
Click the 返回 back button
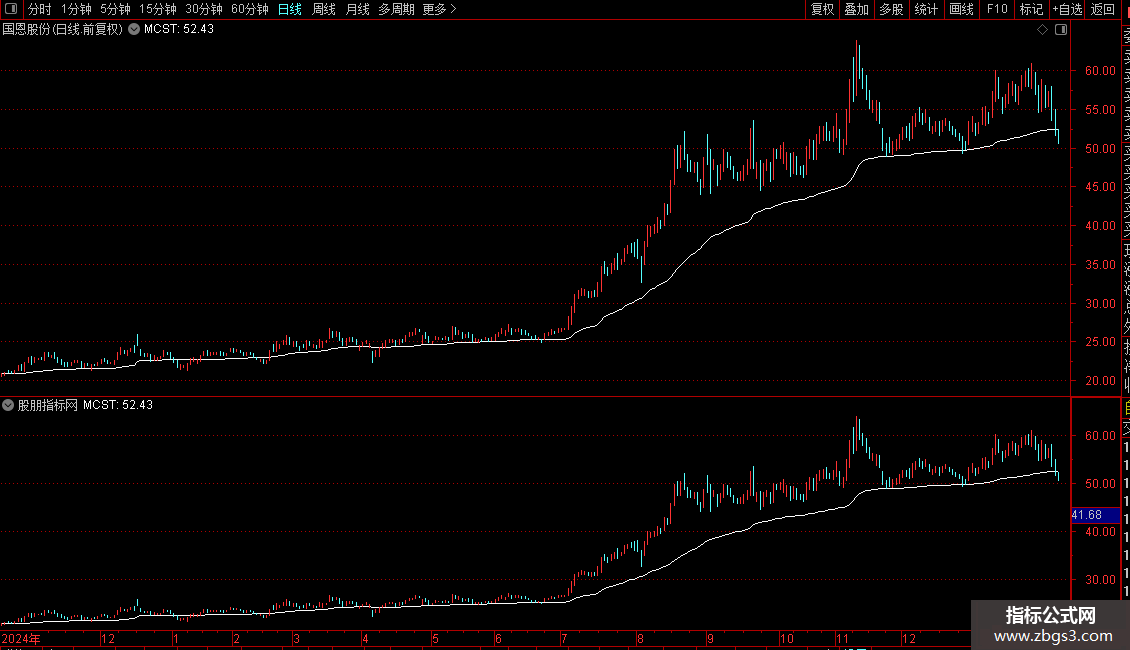[x=1103, y=9]
